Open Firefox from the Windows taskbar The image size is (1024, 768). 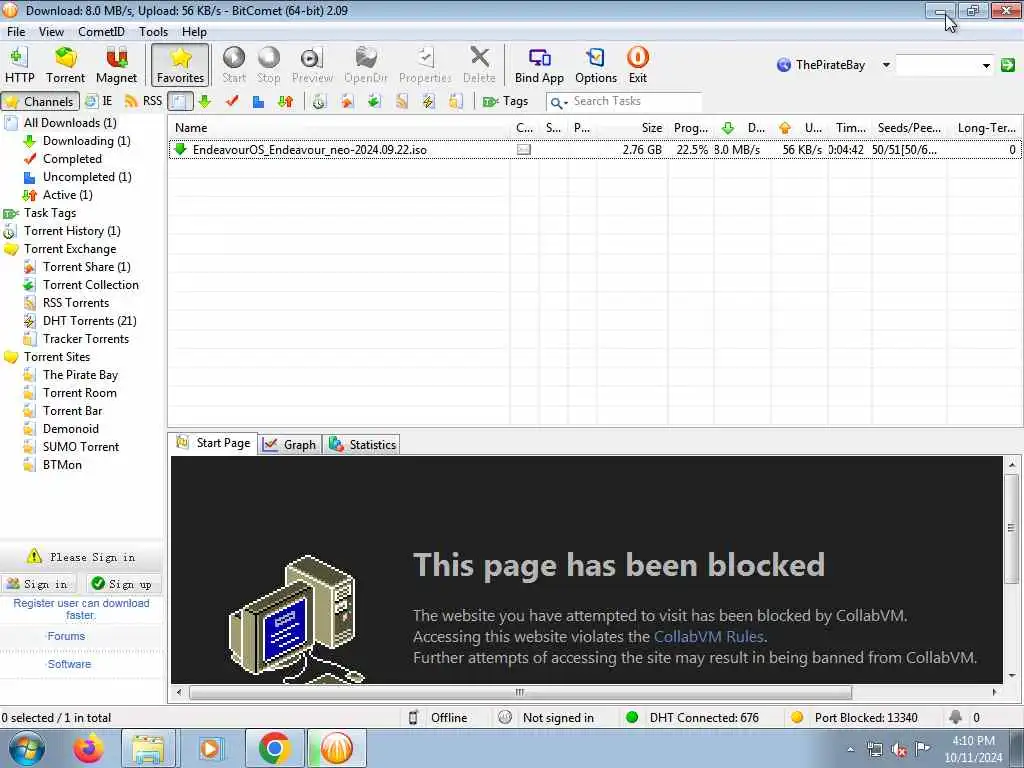coord(88,748)
